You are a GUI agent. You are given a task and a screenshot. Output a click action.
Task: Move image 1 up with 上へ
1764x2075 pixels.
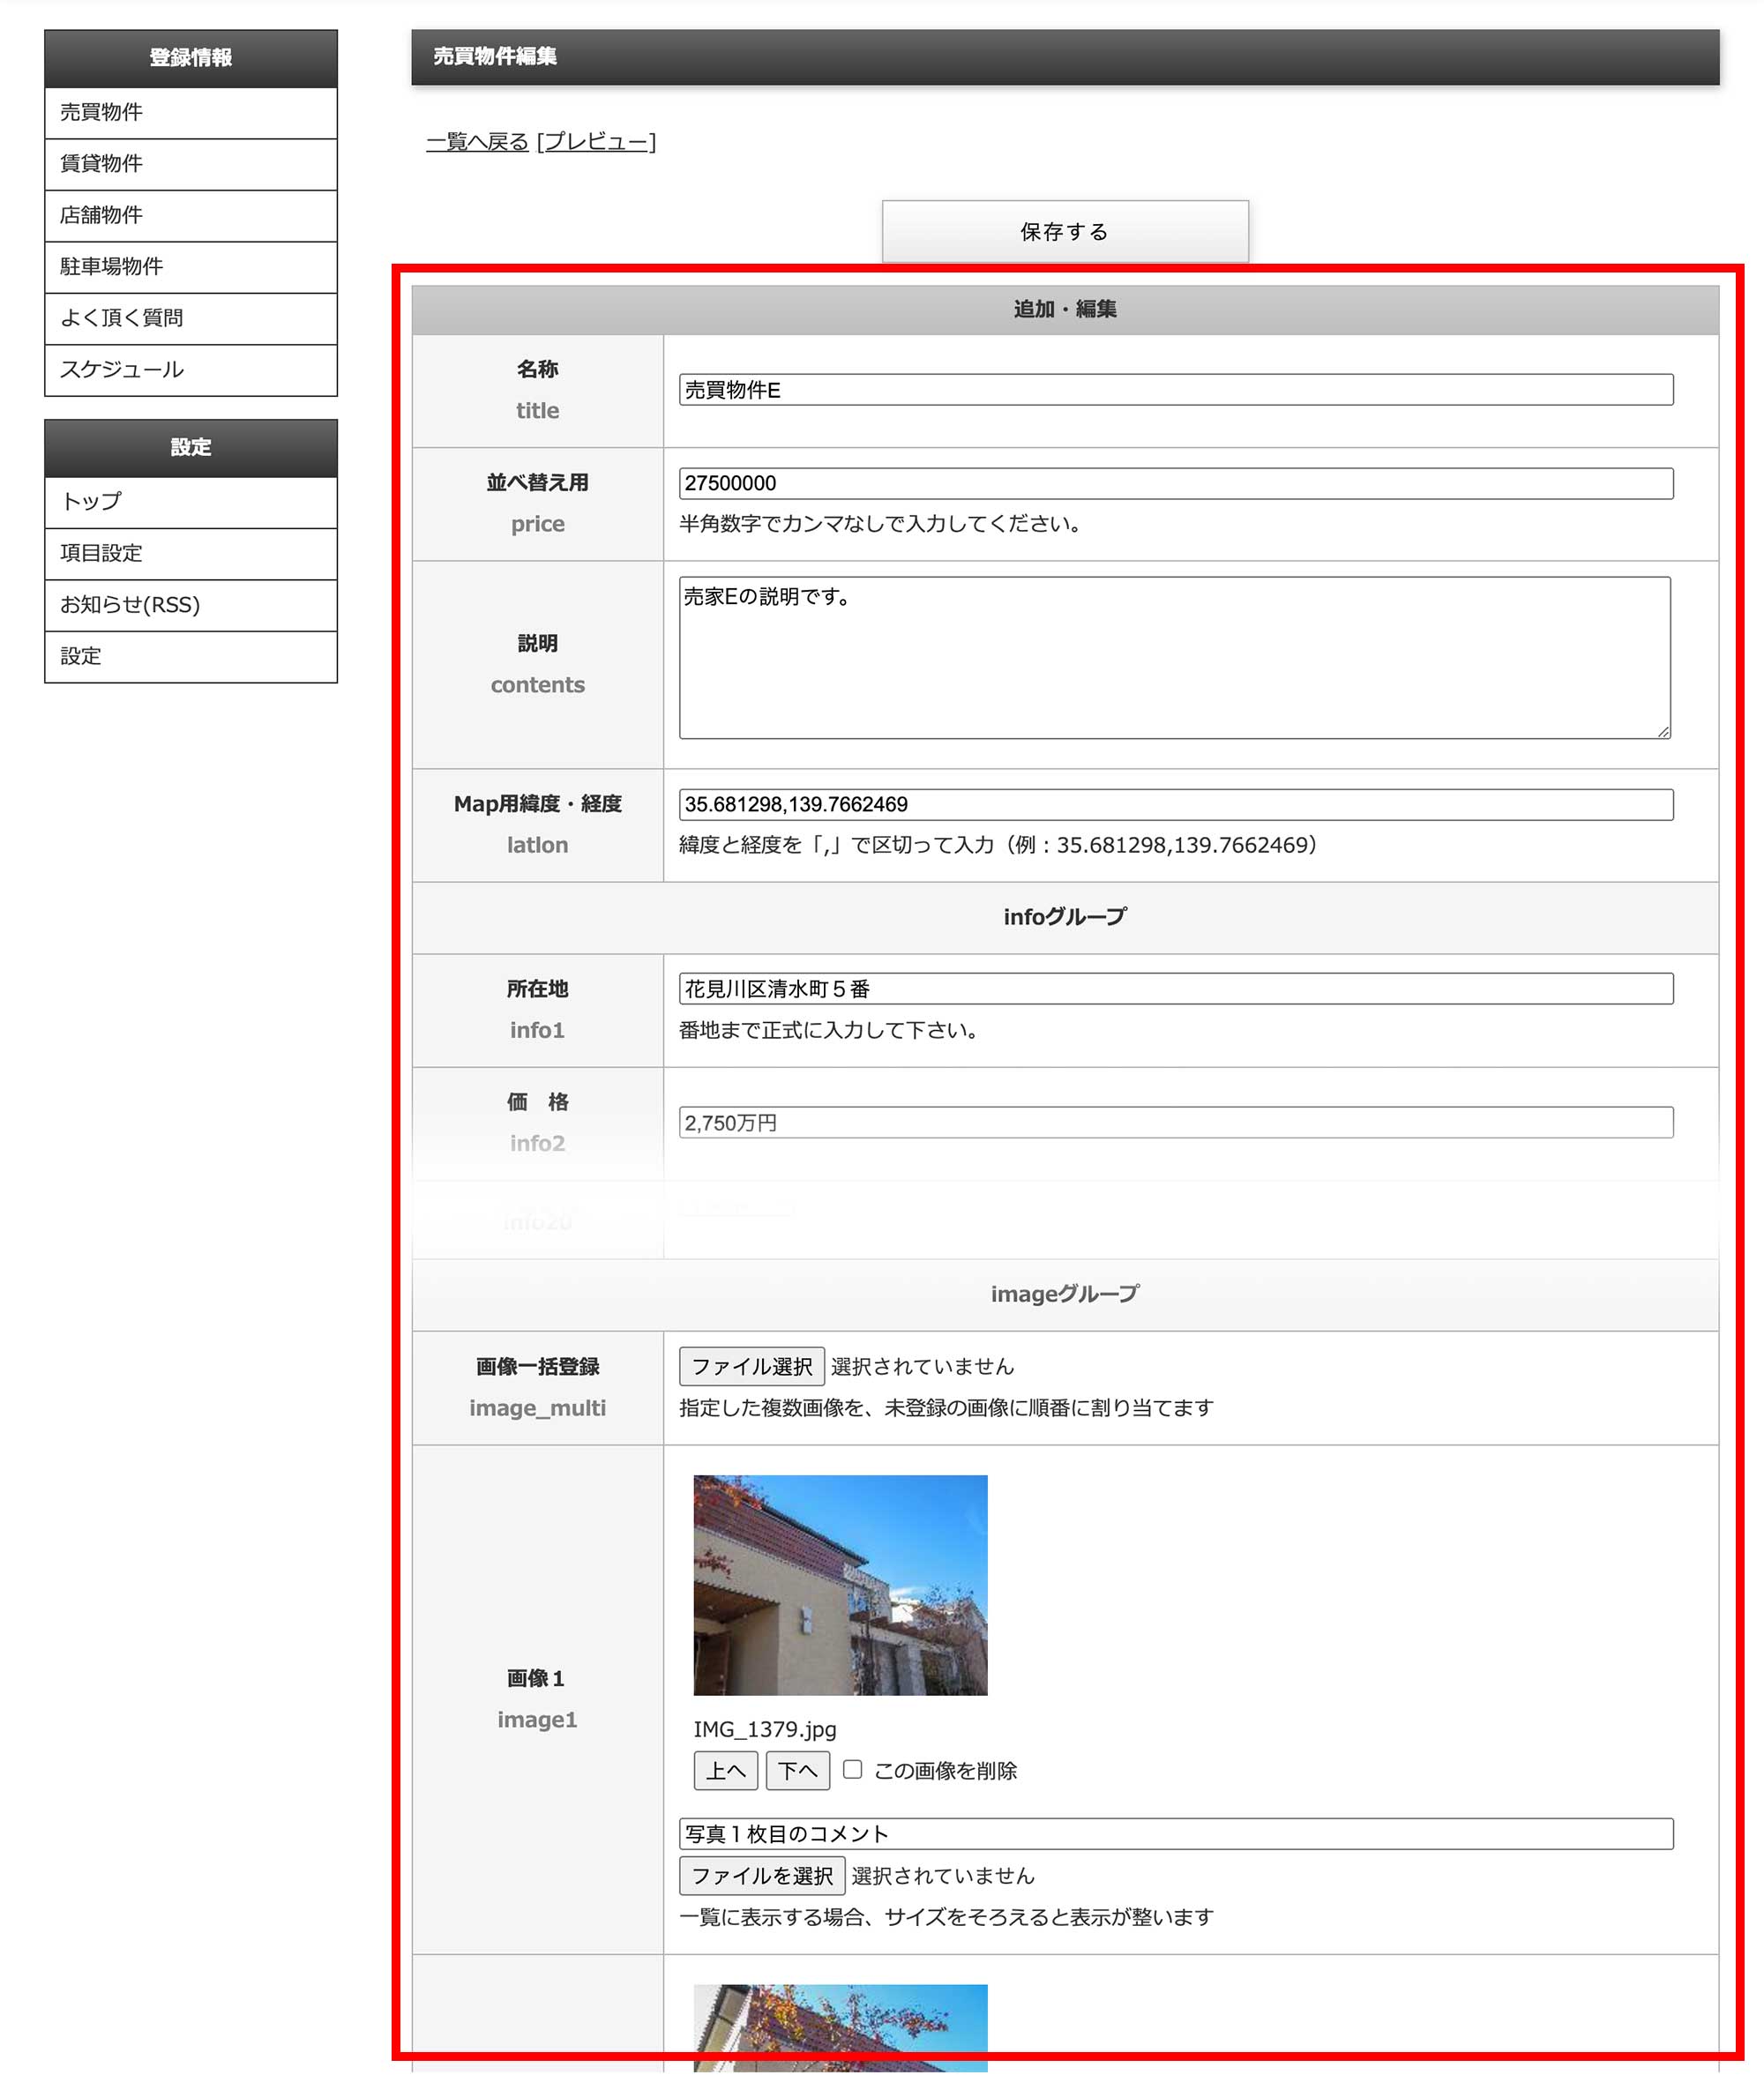click(x=726, y=1771)
